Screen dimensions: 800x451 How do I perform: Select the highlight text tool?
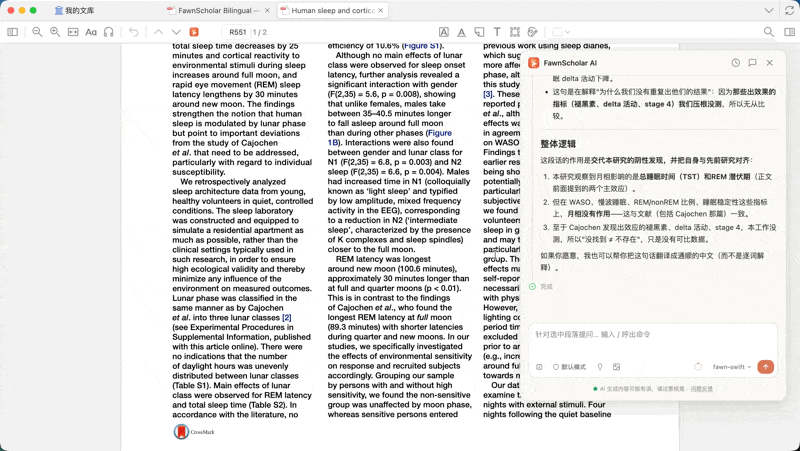(x=444, y=32)
